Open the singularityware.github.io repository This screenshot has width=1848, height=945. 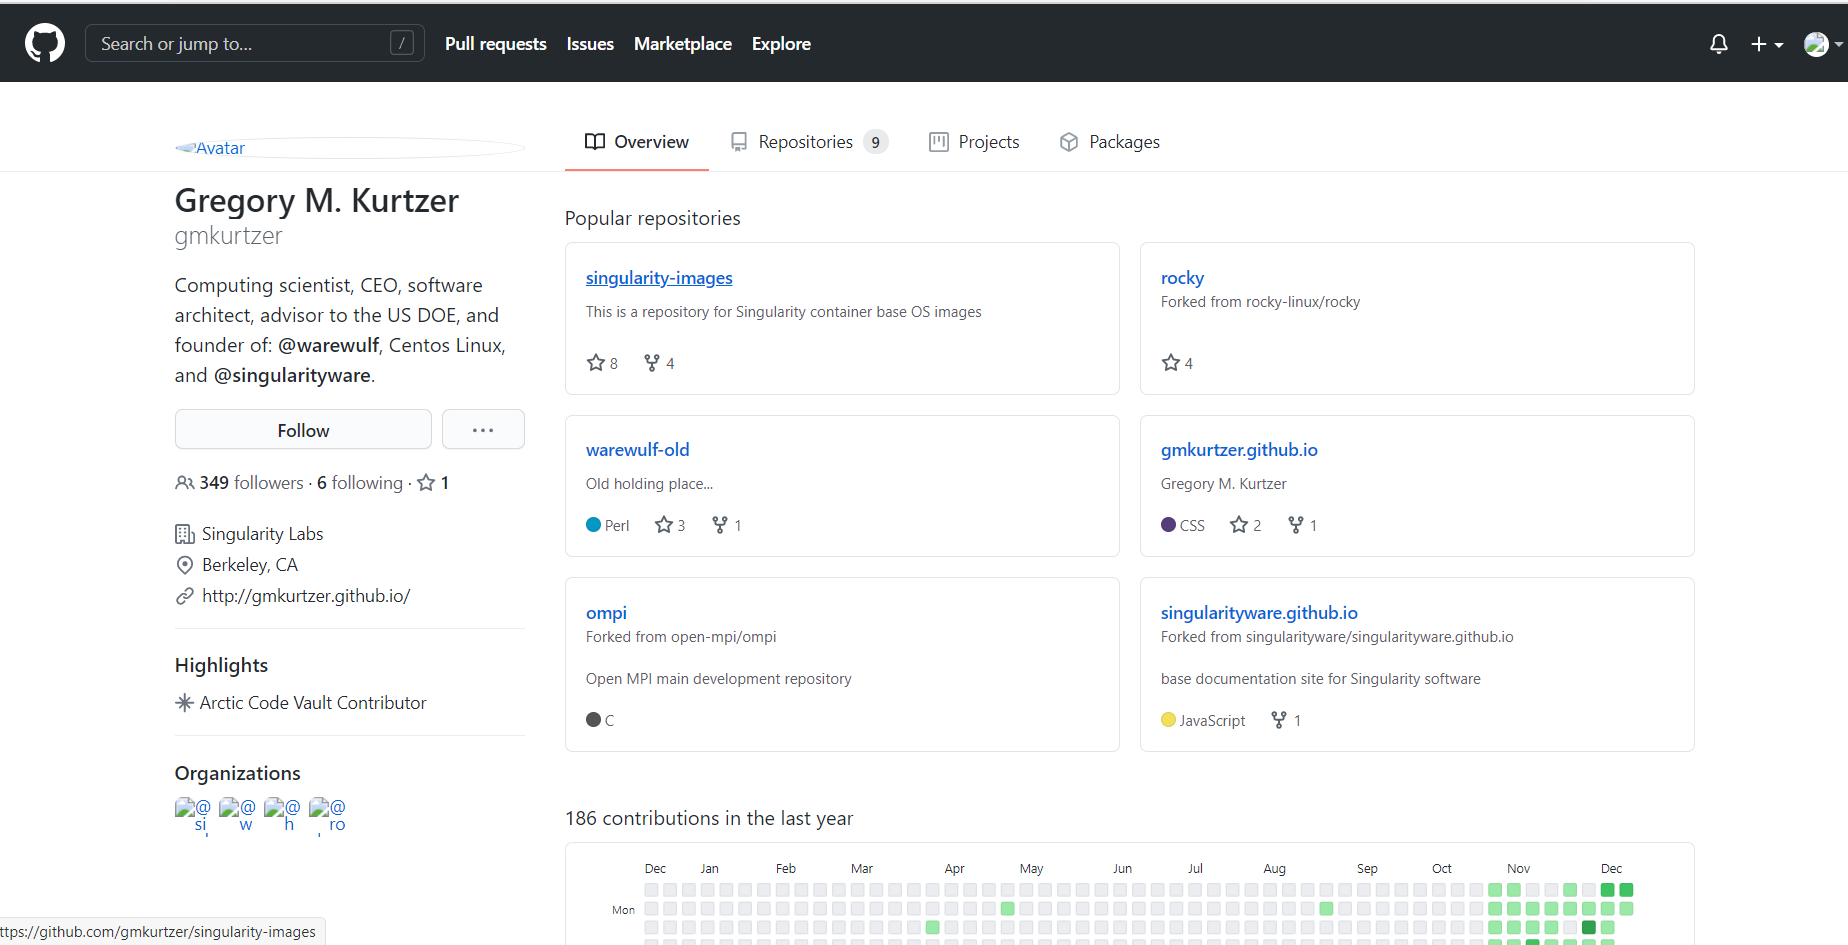pos(1259,613)
